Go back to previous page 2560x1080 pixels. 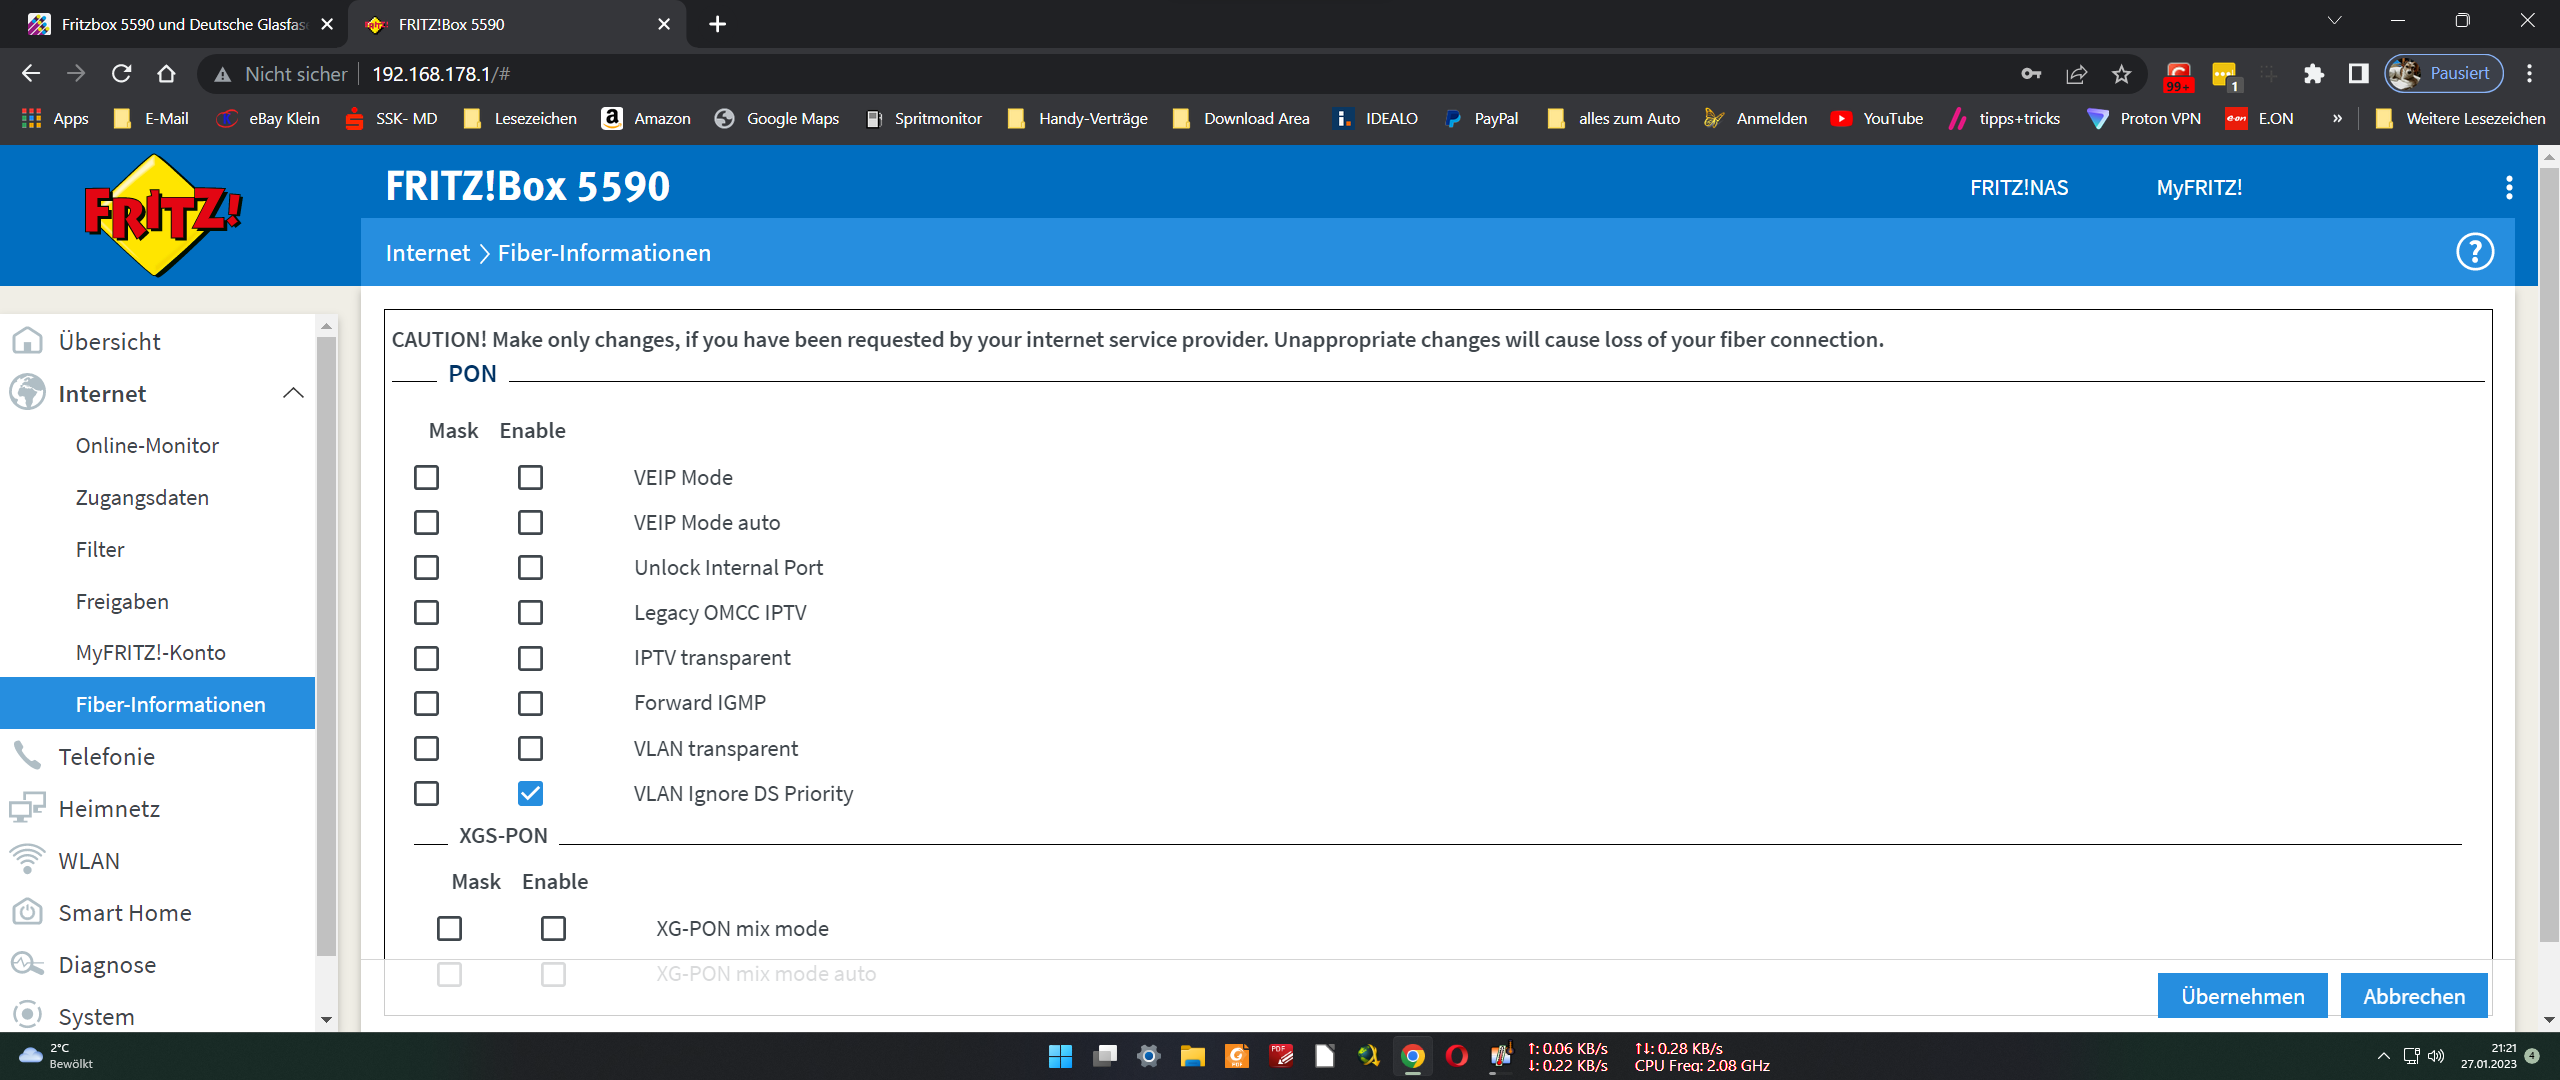tap(31, 74)
